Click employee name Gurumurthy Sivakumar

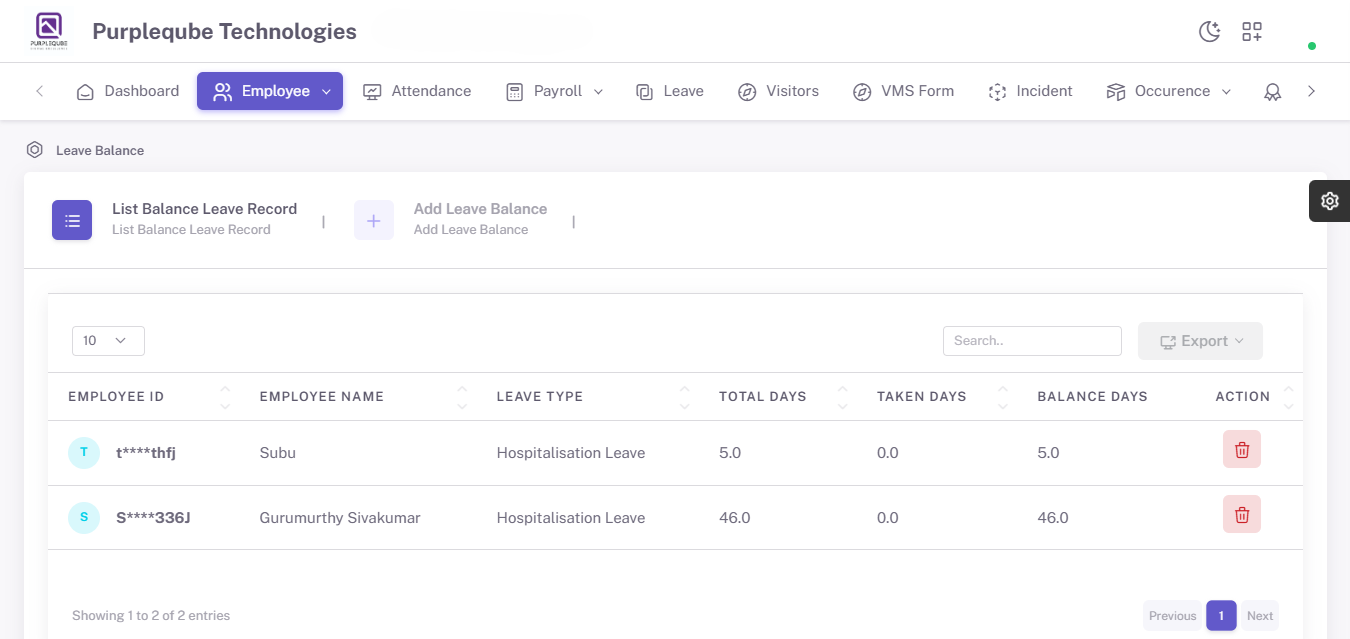click(x=340, y=518)
